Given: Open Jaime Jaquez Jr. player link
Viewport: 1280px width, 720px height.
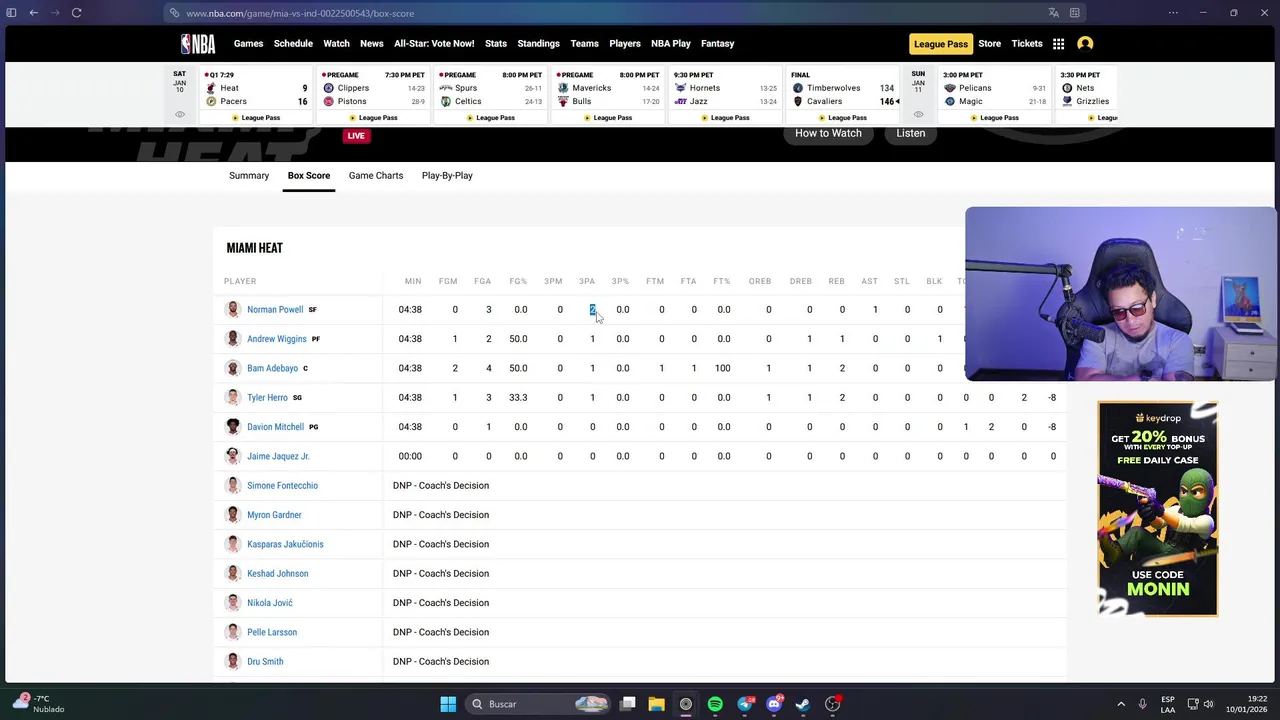Looking at the screenshot, I should pyautogui.click(x=278, y=457).
